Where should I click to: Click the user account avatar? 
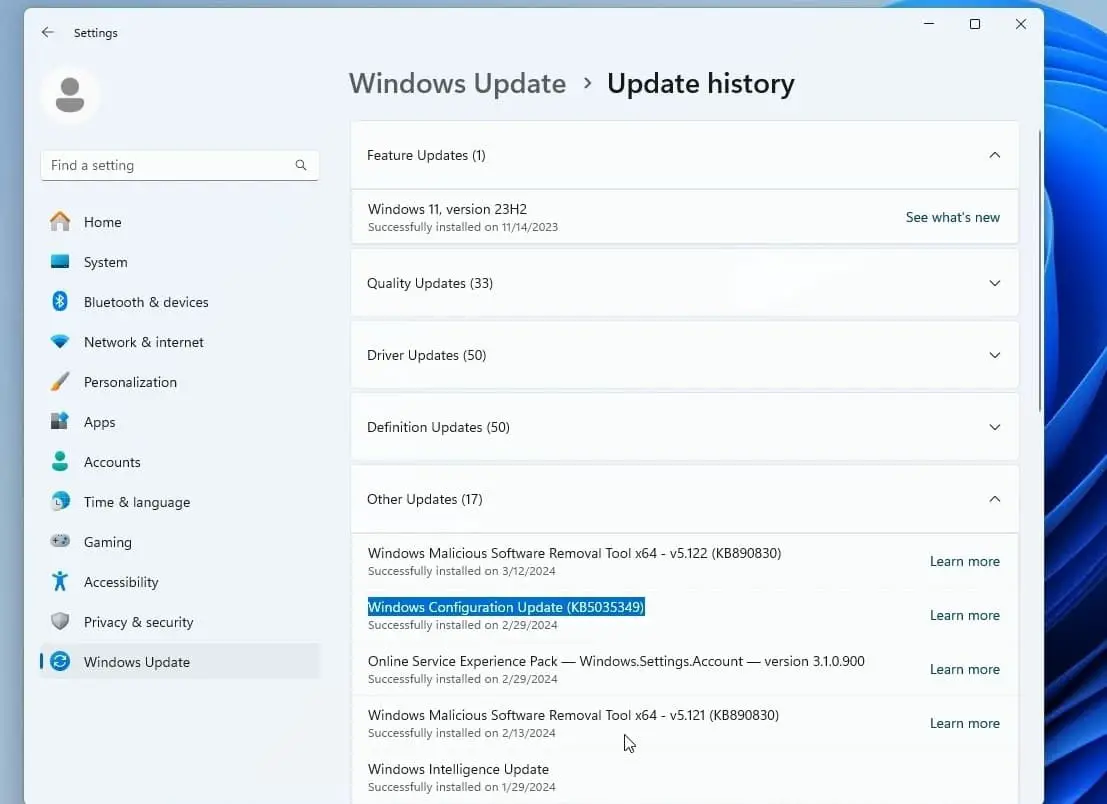point(70,93)
